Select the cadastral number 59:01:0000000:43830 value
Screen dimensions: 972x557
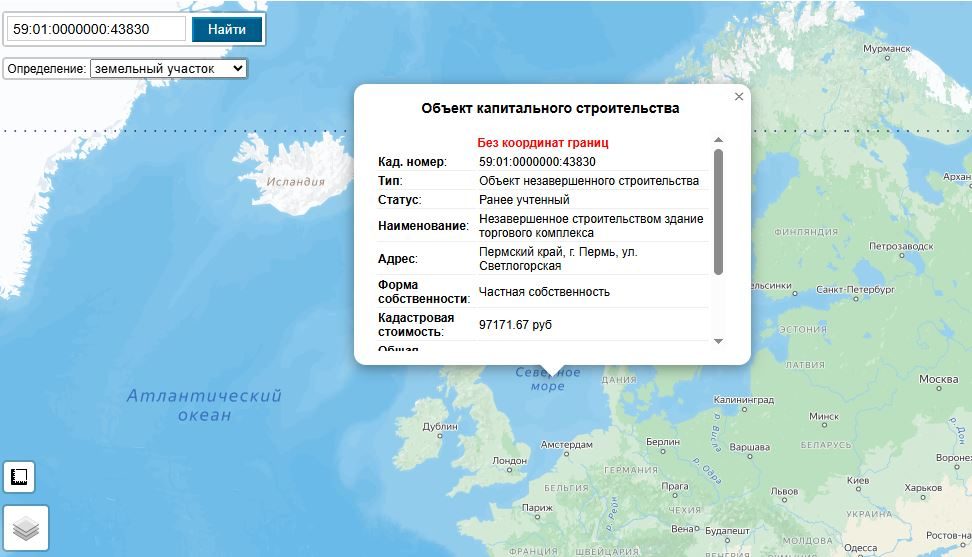537,162
